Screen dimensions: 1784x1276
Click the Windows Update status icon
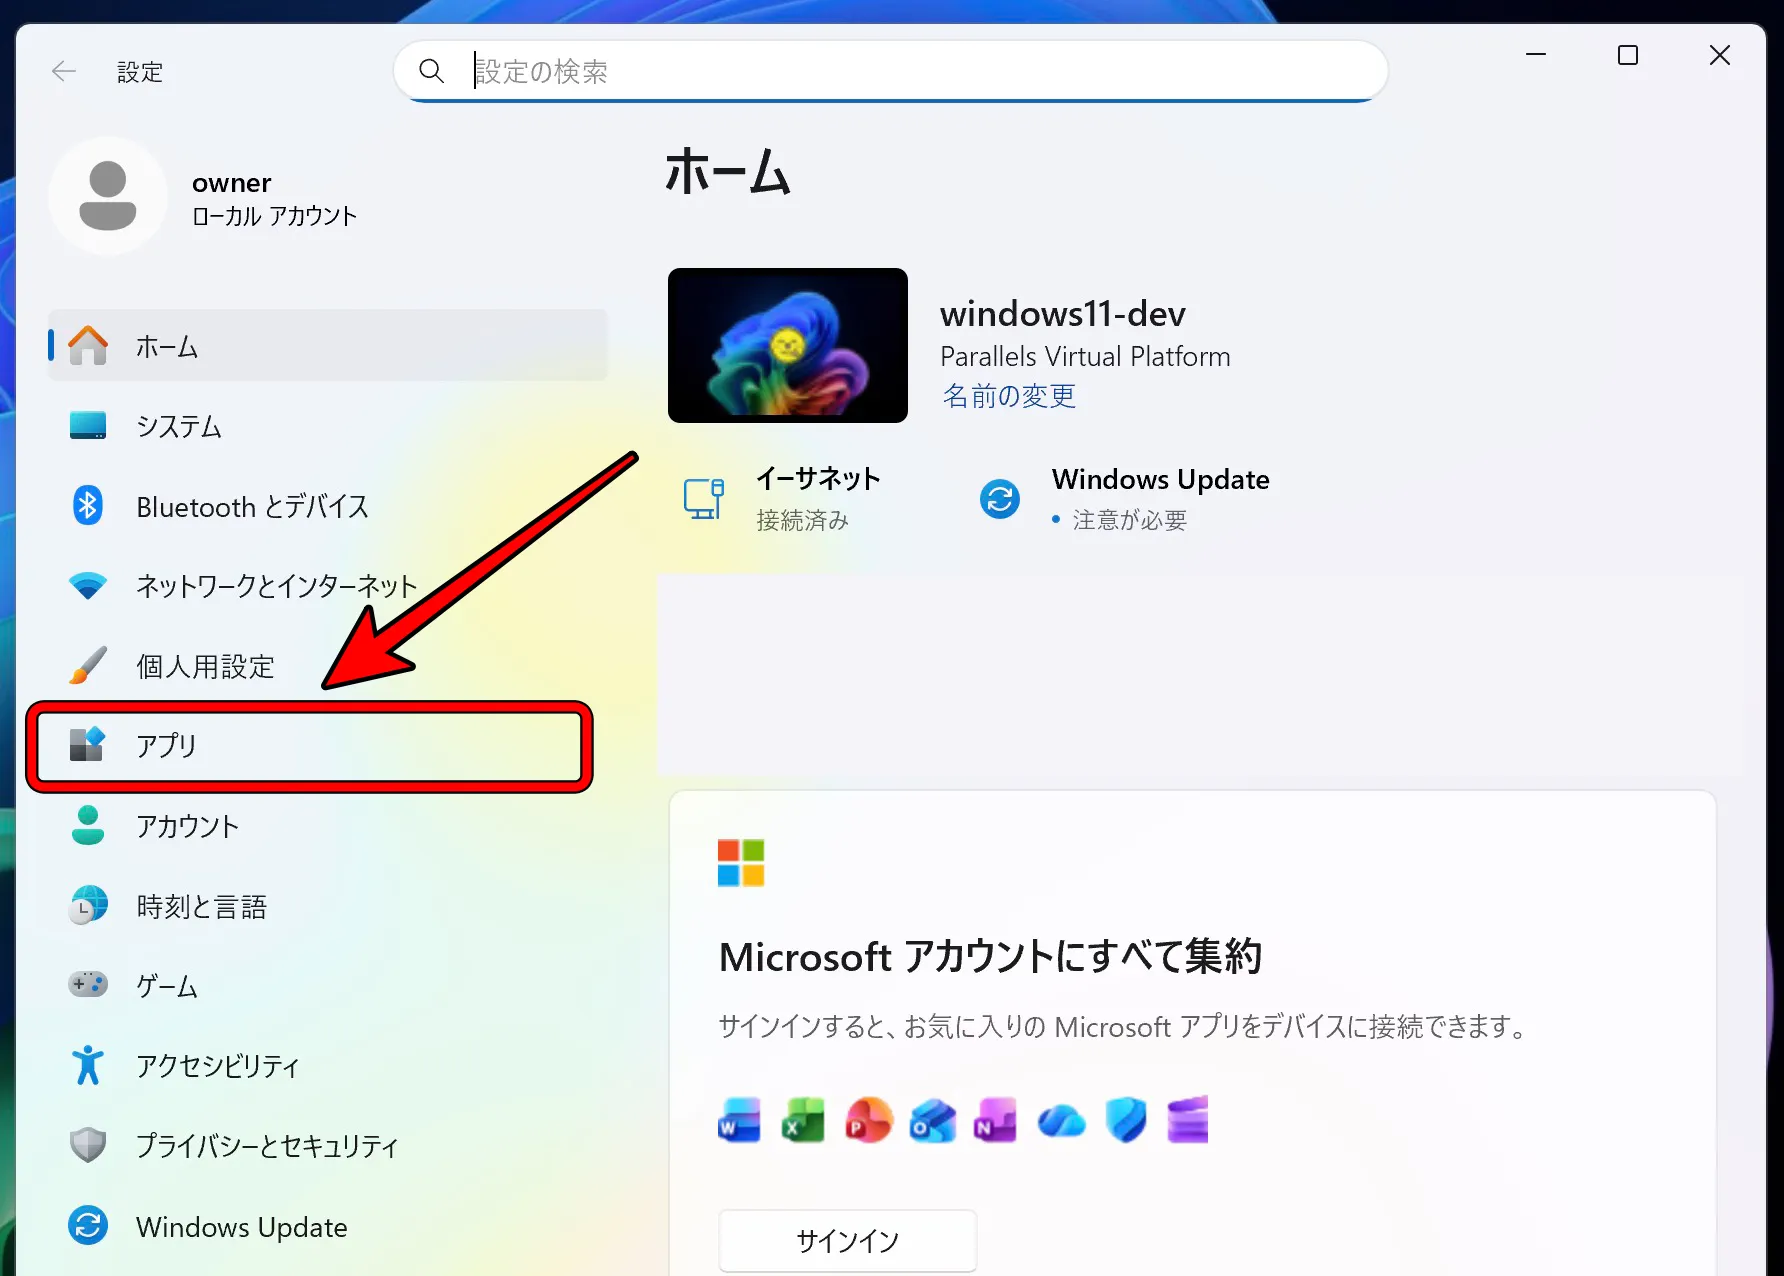(x=999, y=498)
